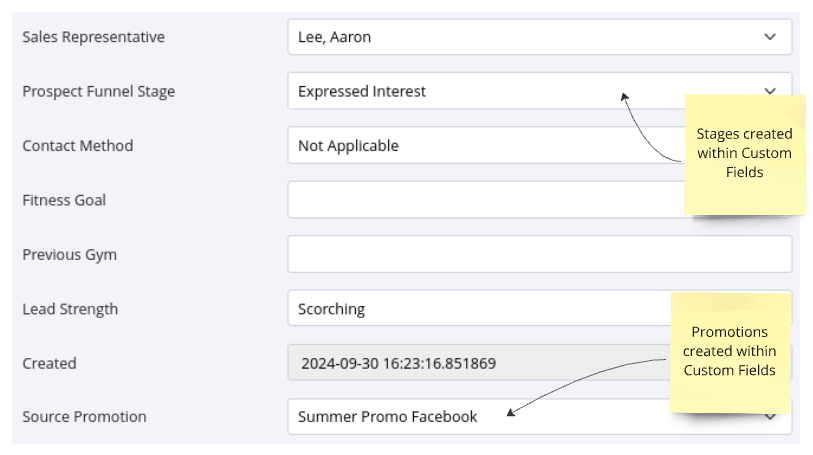Click the Sales Representative dropdown chevron arrow
Image resolution: width=813 pixels, height=455 pixels.
click(x=769, y=37)
